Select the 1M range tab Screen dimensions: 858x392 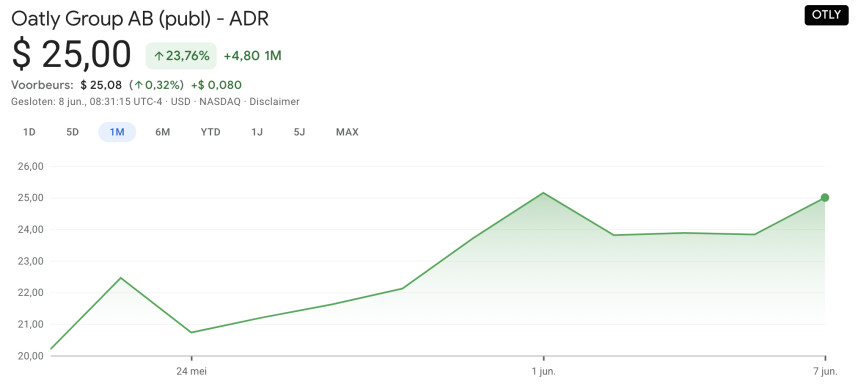(x=117, y=132)
